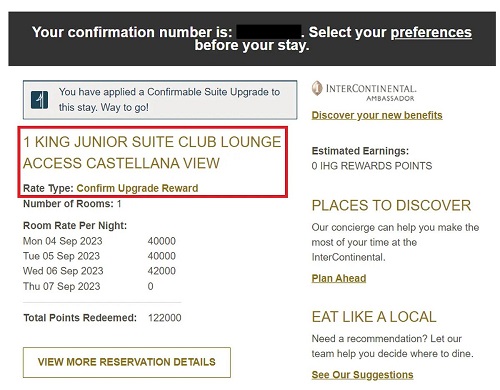Open See Our Suggestions link
500x390 pixels.
362,375
